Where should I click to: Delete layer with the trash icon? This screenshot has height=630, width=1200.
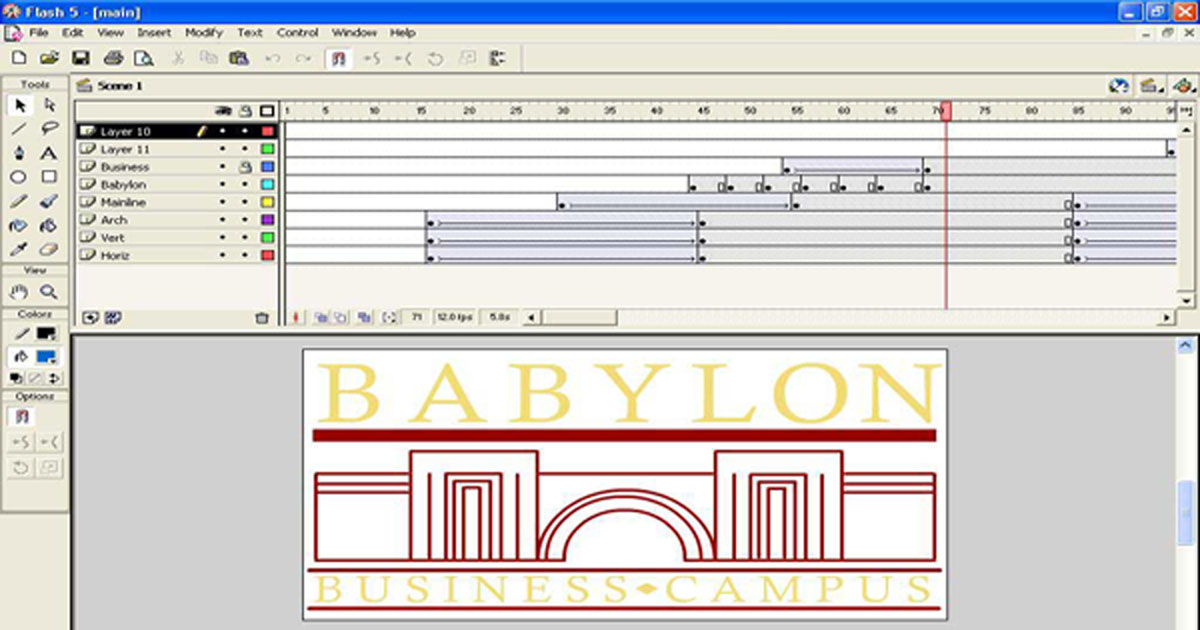[x=262, y=317]
